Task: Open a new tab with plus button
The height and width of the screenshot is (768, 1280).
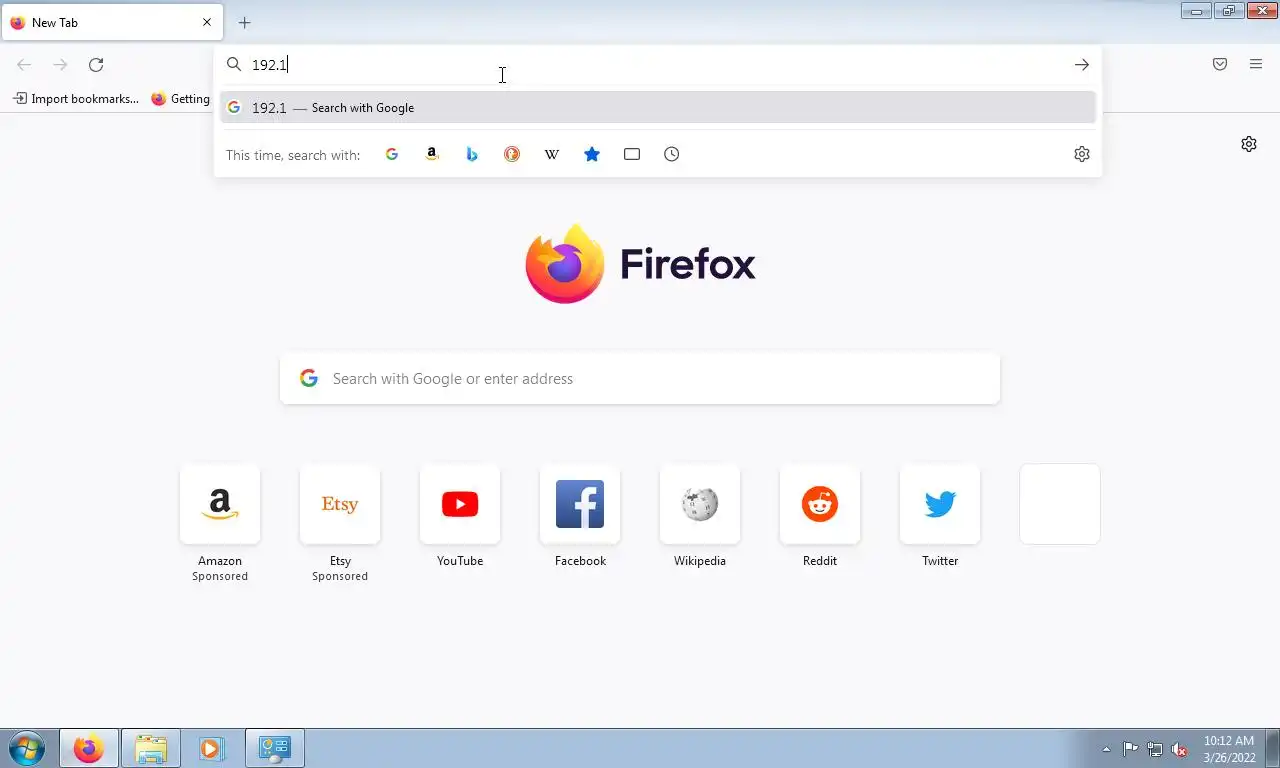Action: pyautogui.click(x=245, y=22)
